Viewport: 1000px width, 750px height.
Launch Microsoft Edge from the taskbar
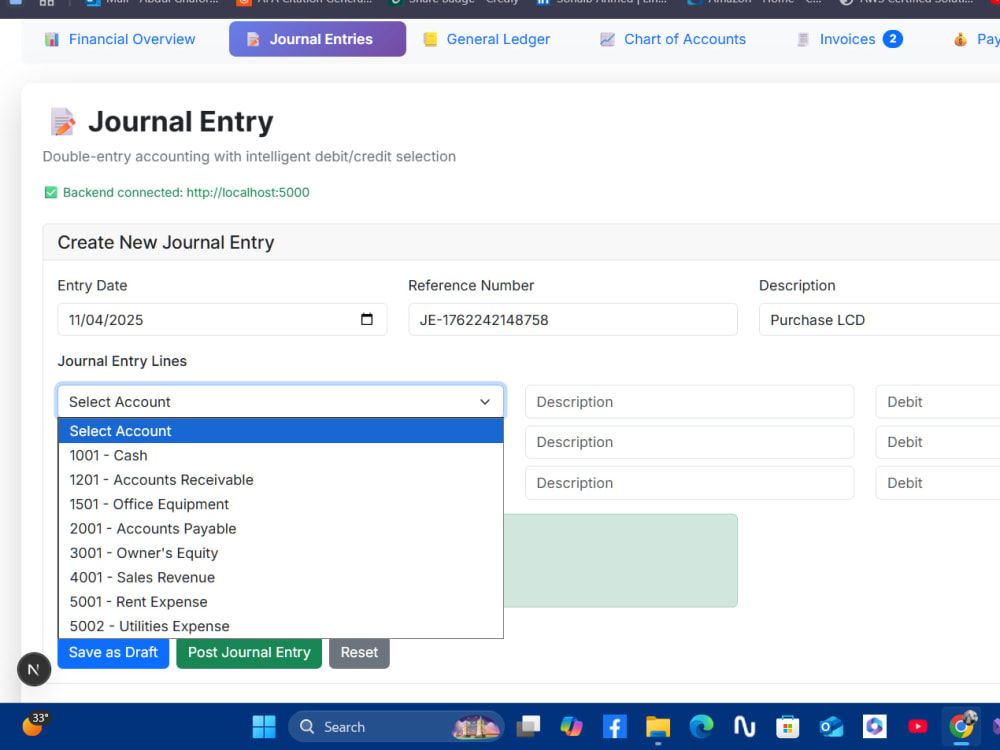tap(701, 726)
